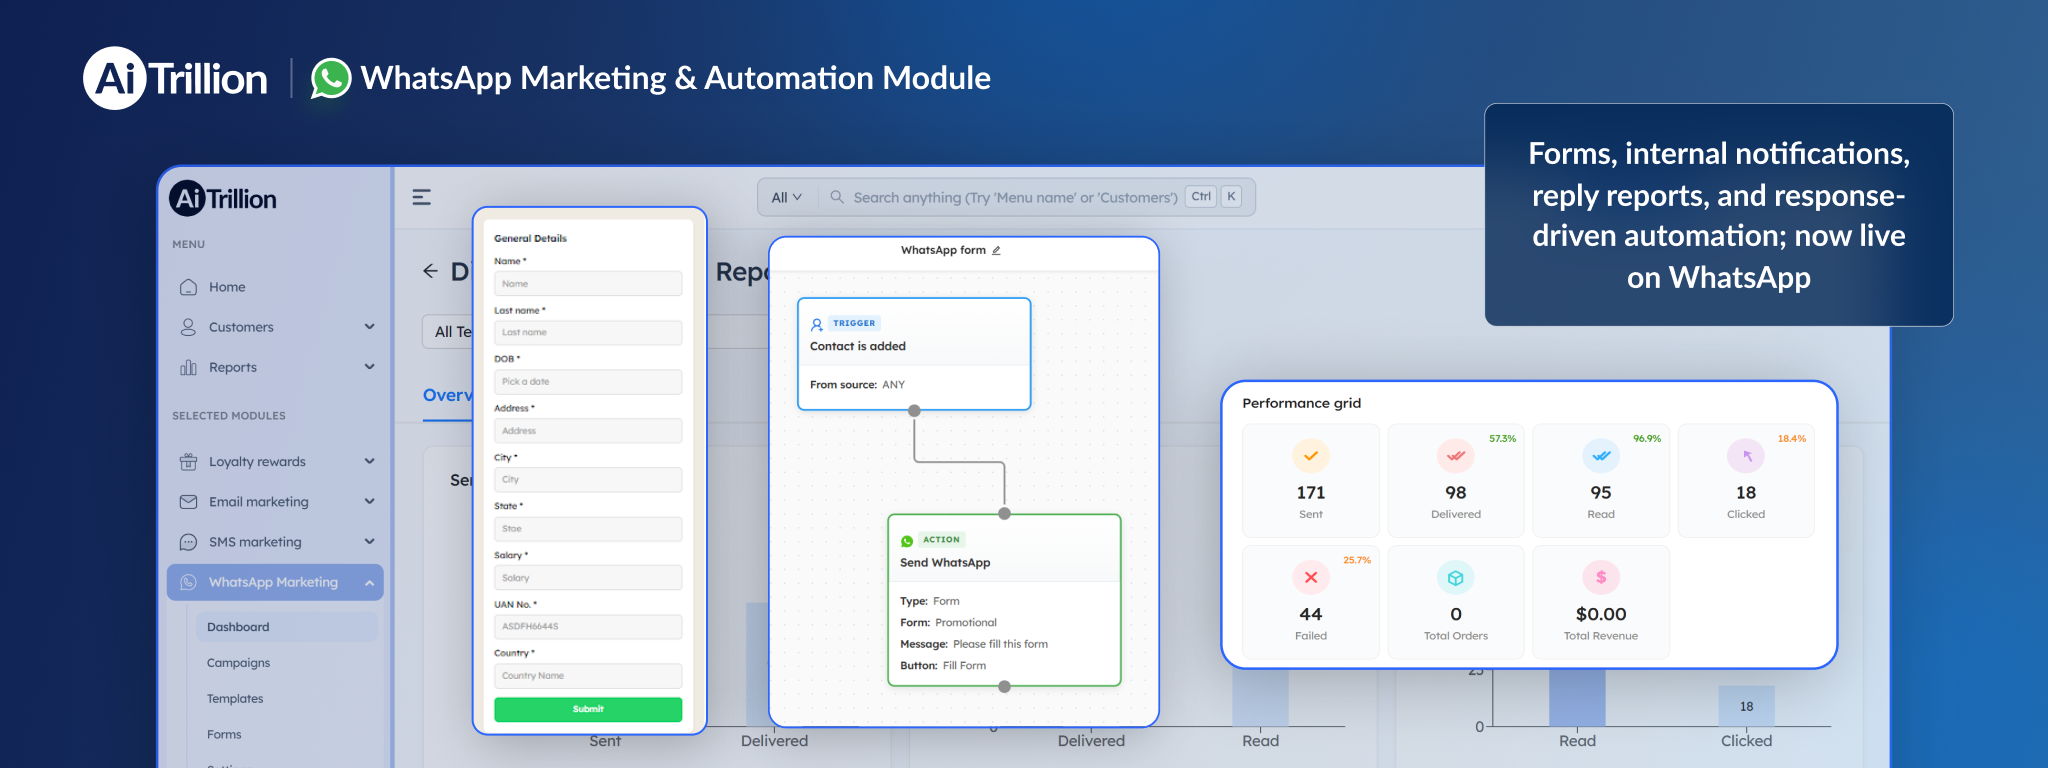Click the Ctrl shortcut key badge
The height and width of the screenshot is (768, 2048).
pos(1201,197)
